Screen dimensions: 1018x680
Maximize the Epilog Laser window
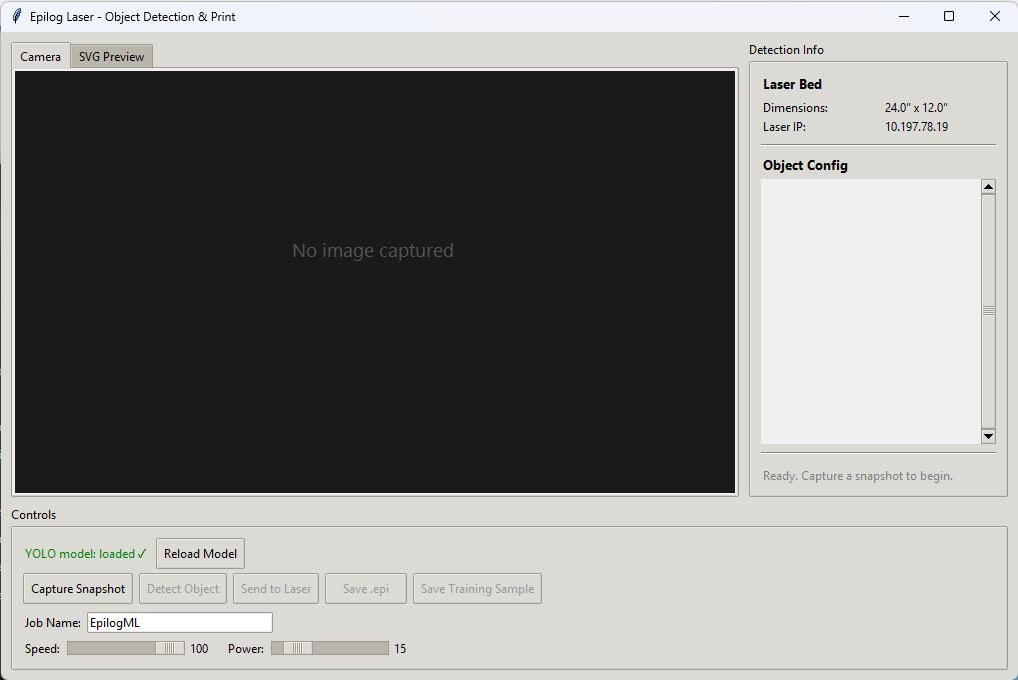[x=949, y=16]
